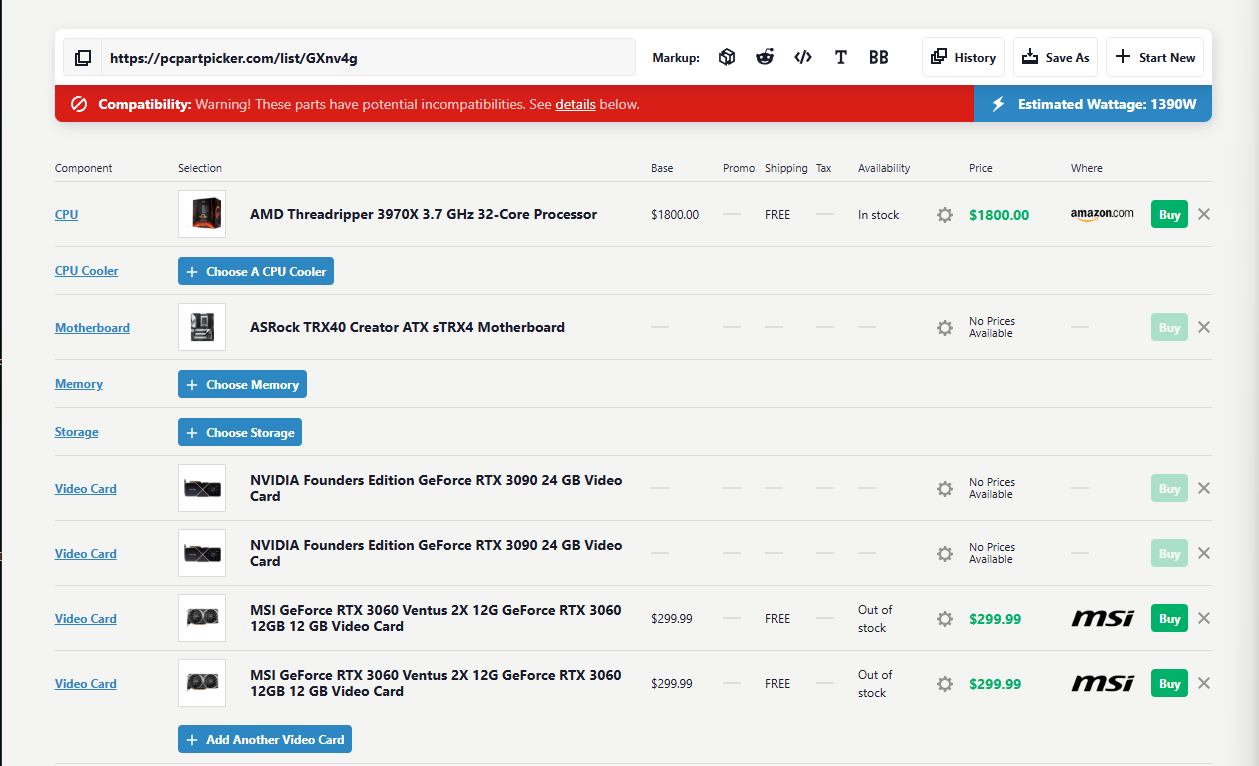The height and width of the screenshot is (766, 1259).
Task: Open price settings gear for second RTX 3060
Action: [945, 684]
